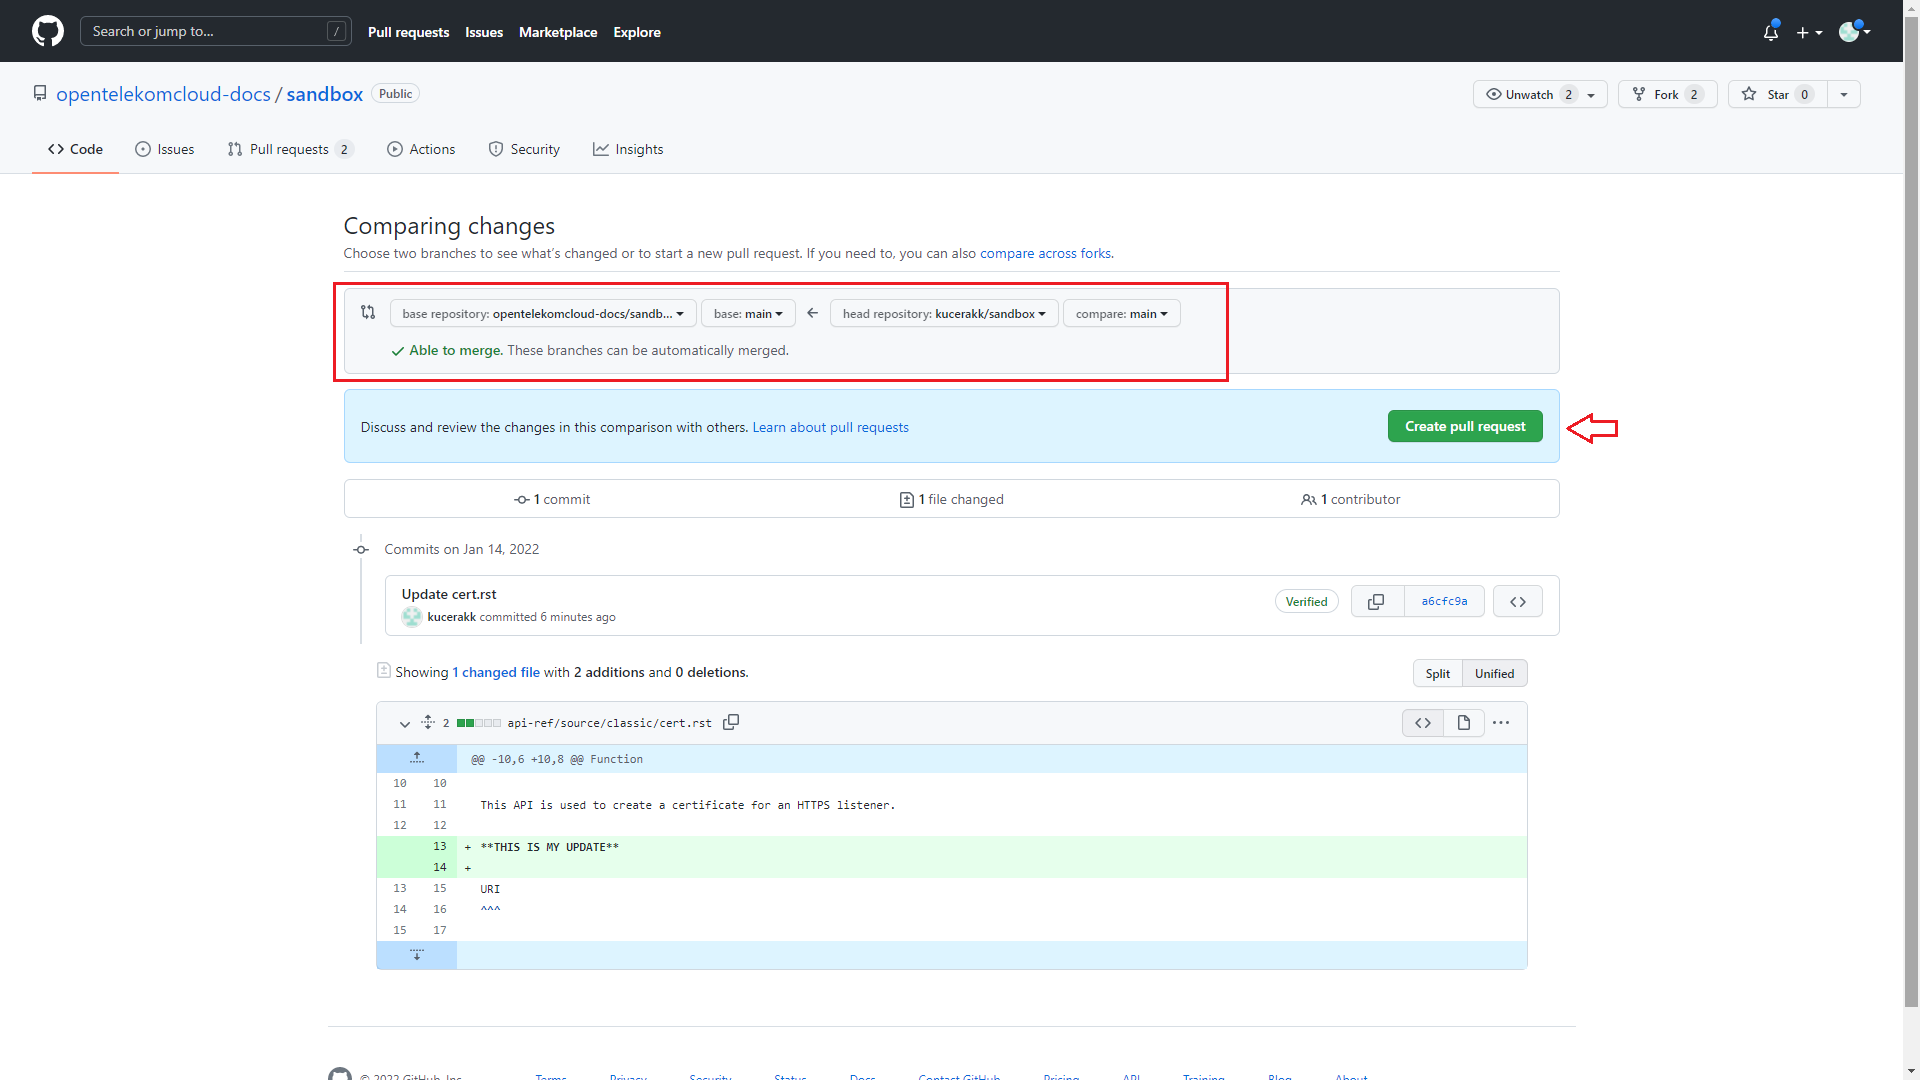Open the Unwatch notifications dropdown
Image resolution: width=1920 pixels, height=1080 pixels.
click(1540, 94)
